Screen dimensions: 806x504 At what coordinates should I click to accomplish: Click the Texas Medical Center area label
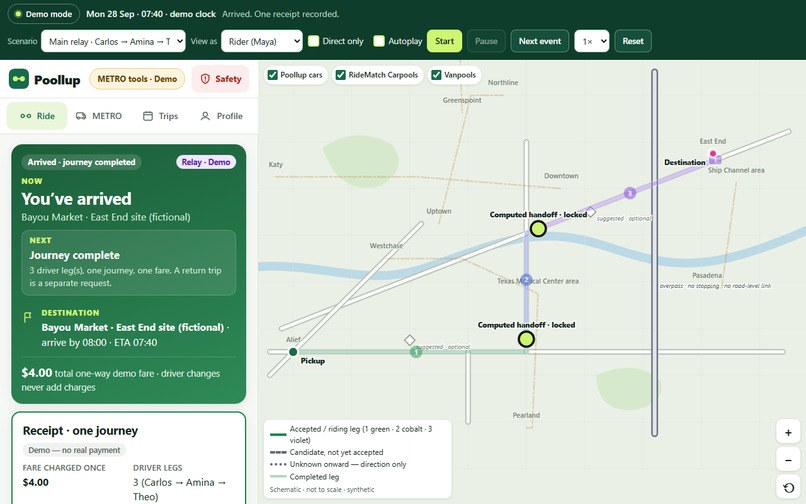[538, 281]
